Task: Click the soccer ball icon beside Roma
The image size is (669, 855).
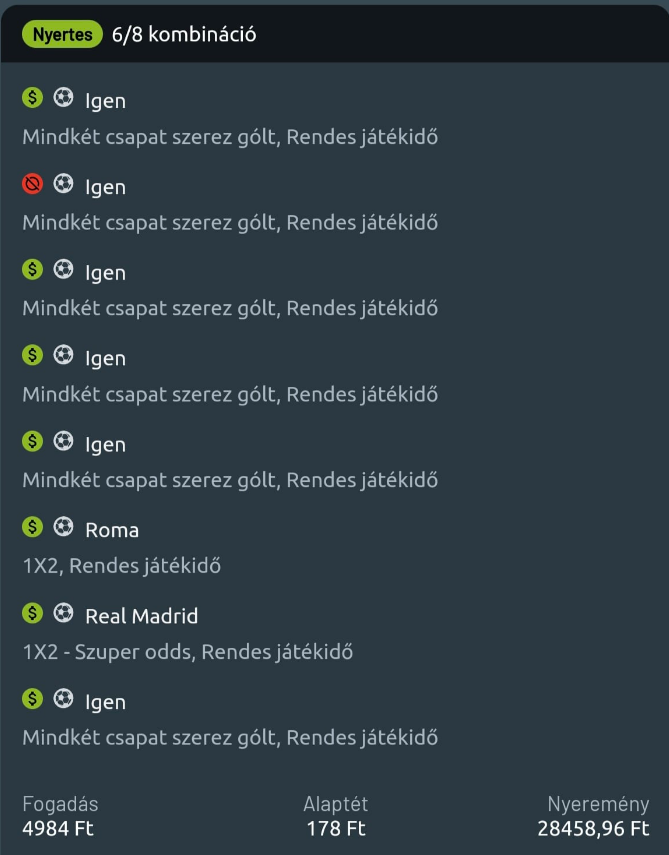Action: [x=63, y=527]
